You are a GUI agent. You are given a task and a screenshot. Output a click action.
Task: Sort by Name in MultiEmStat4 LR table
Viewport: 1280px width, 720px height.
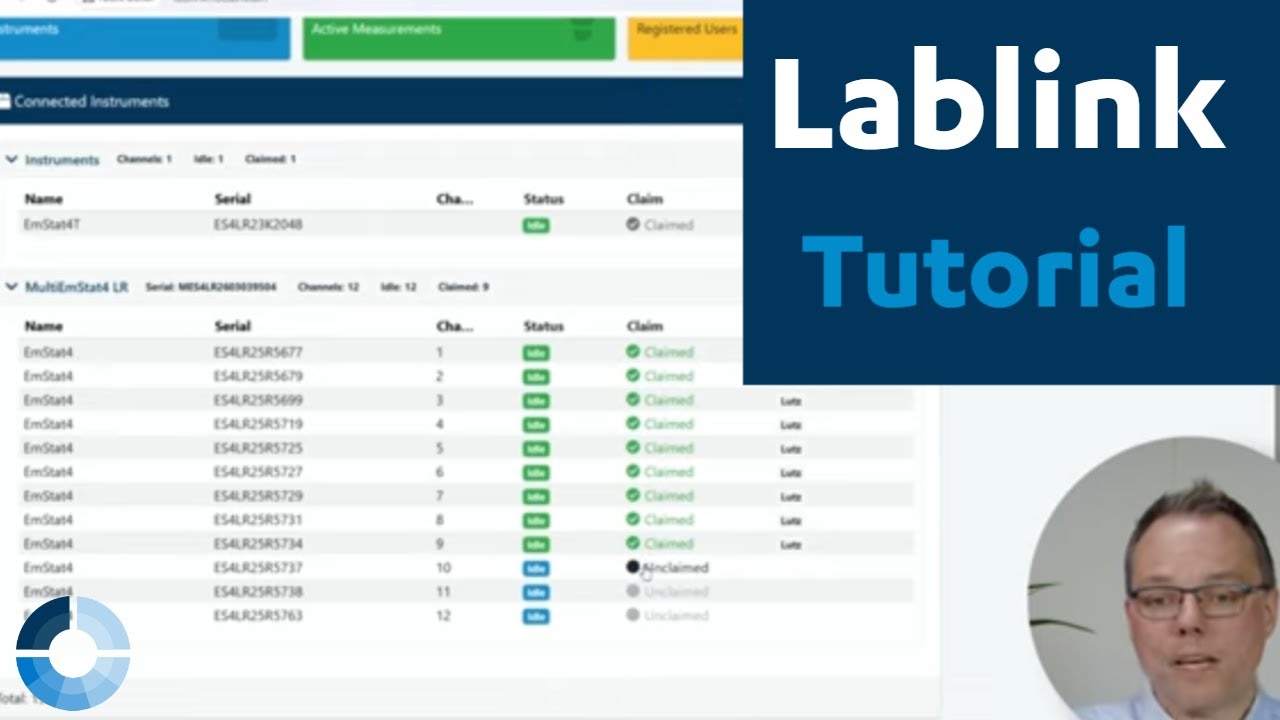44,326
